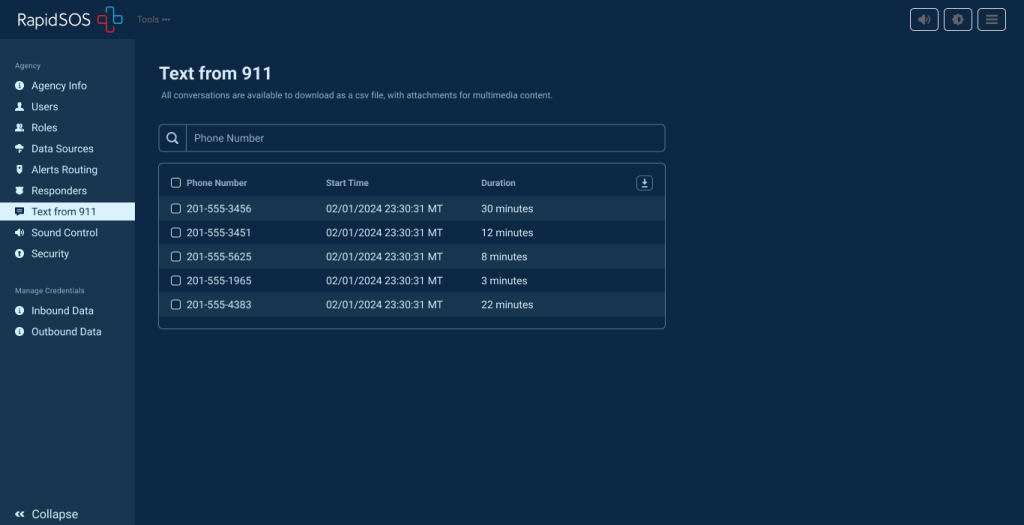Select the checkbox for 201-555-5625
The image size is (1024, 525).
(176, 257)
